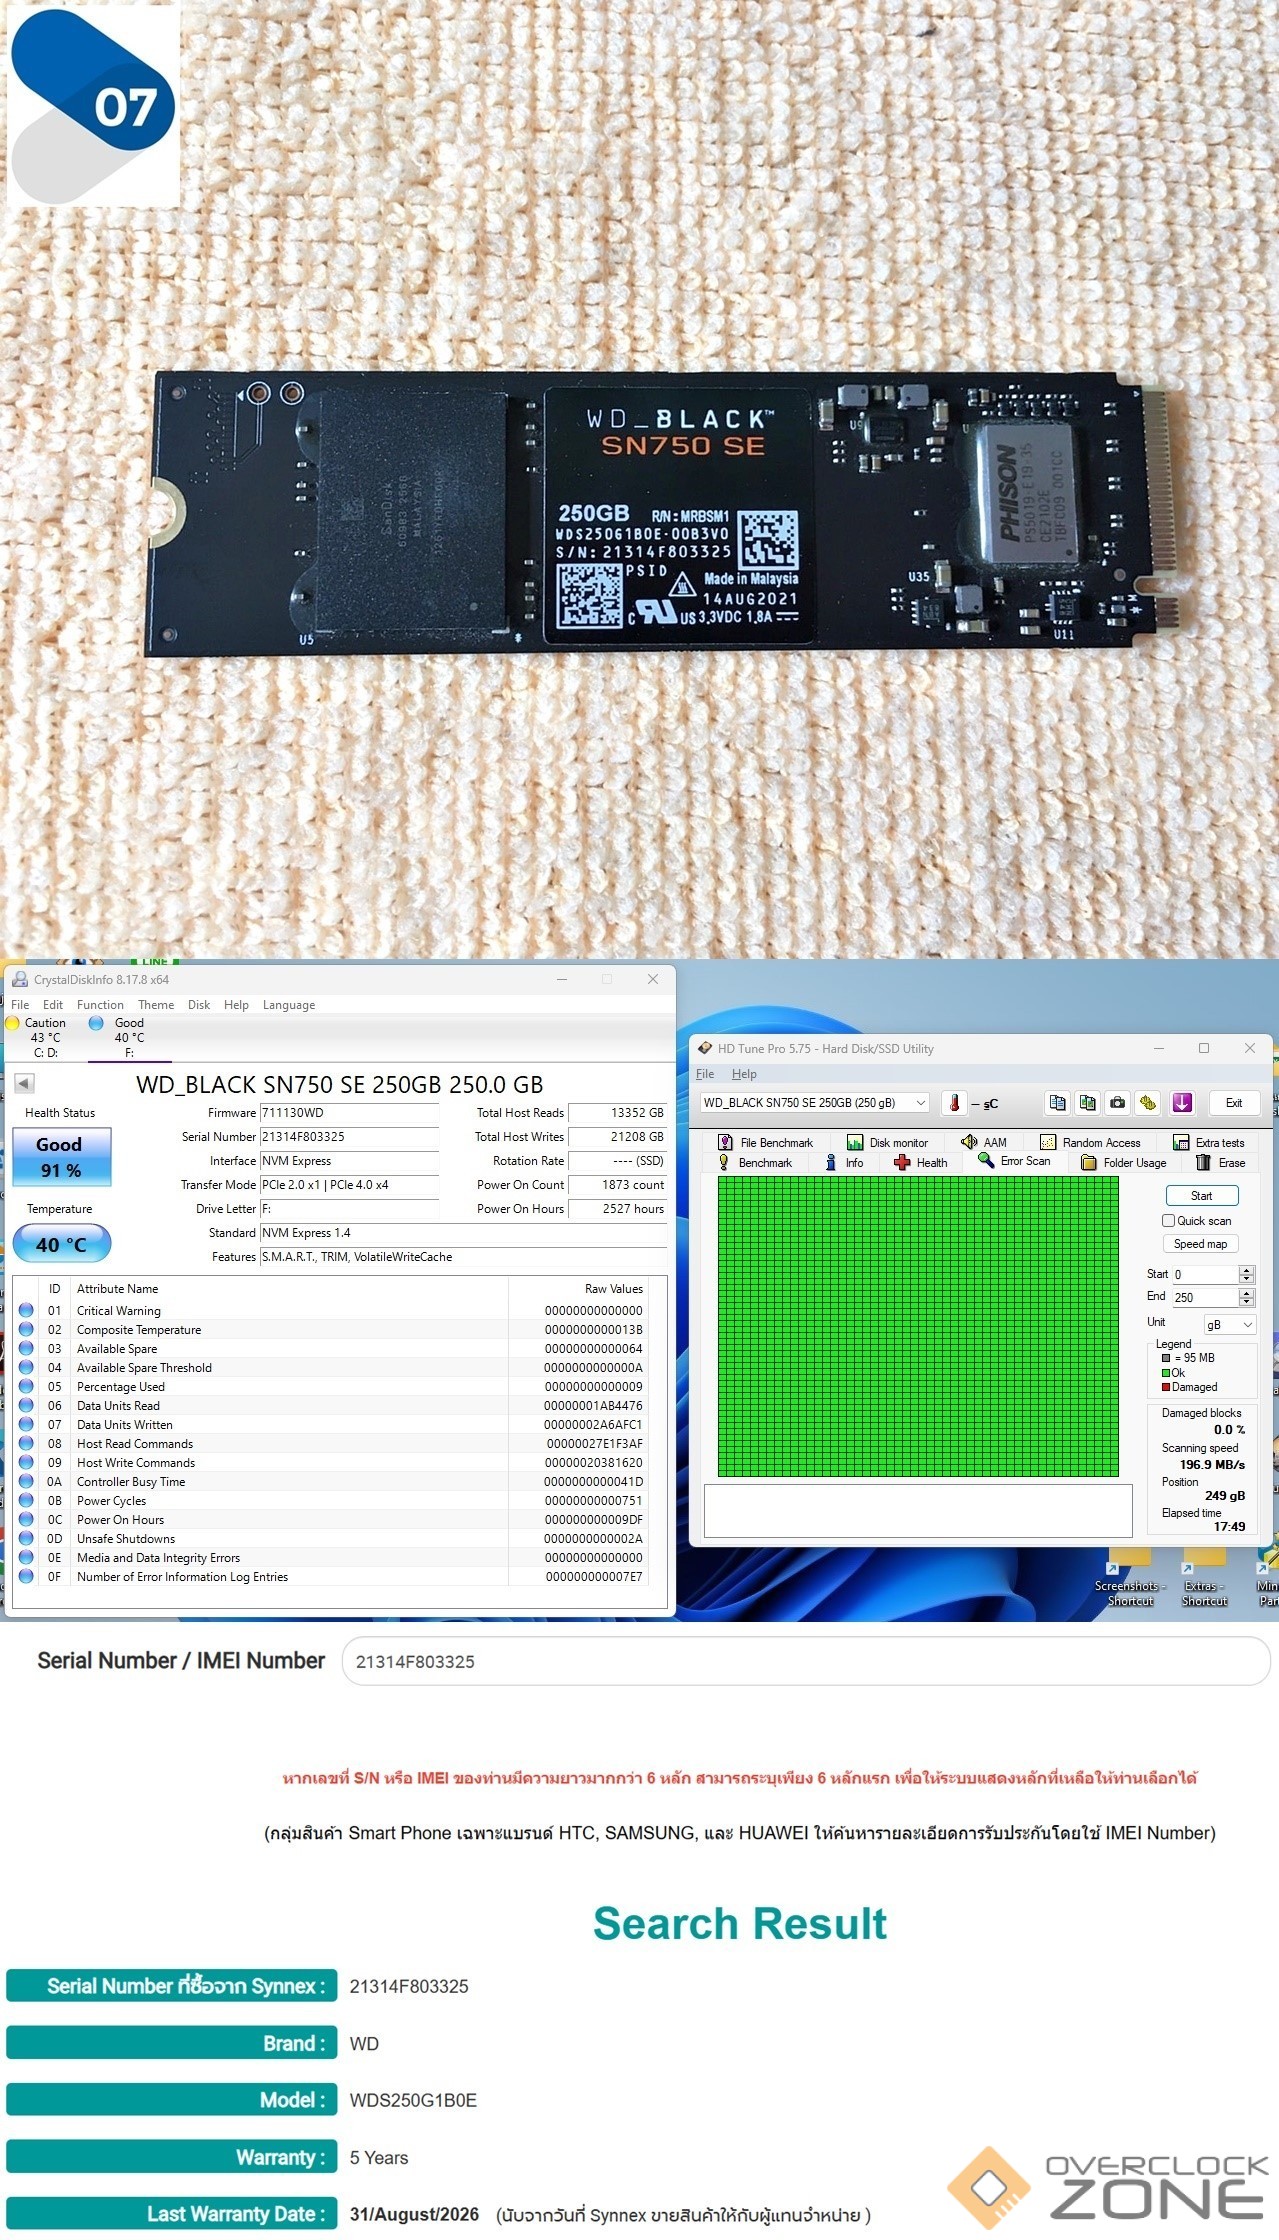1279x2240 pixels.
Task: Click the blue status circle for Critical Warning
Action: point(26,1310)
